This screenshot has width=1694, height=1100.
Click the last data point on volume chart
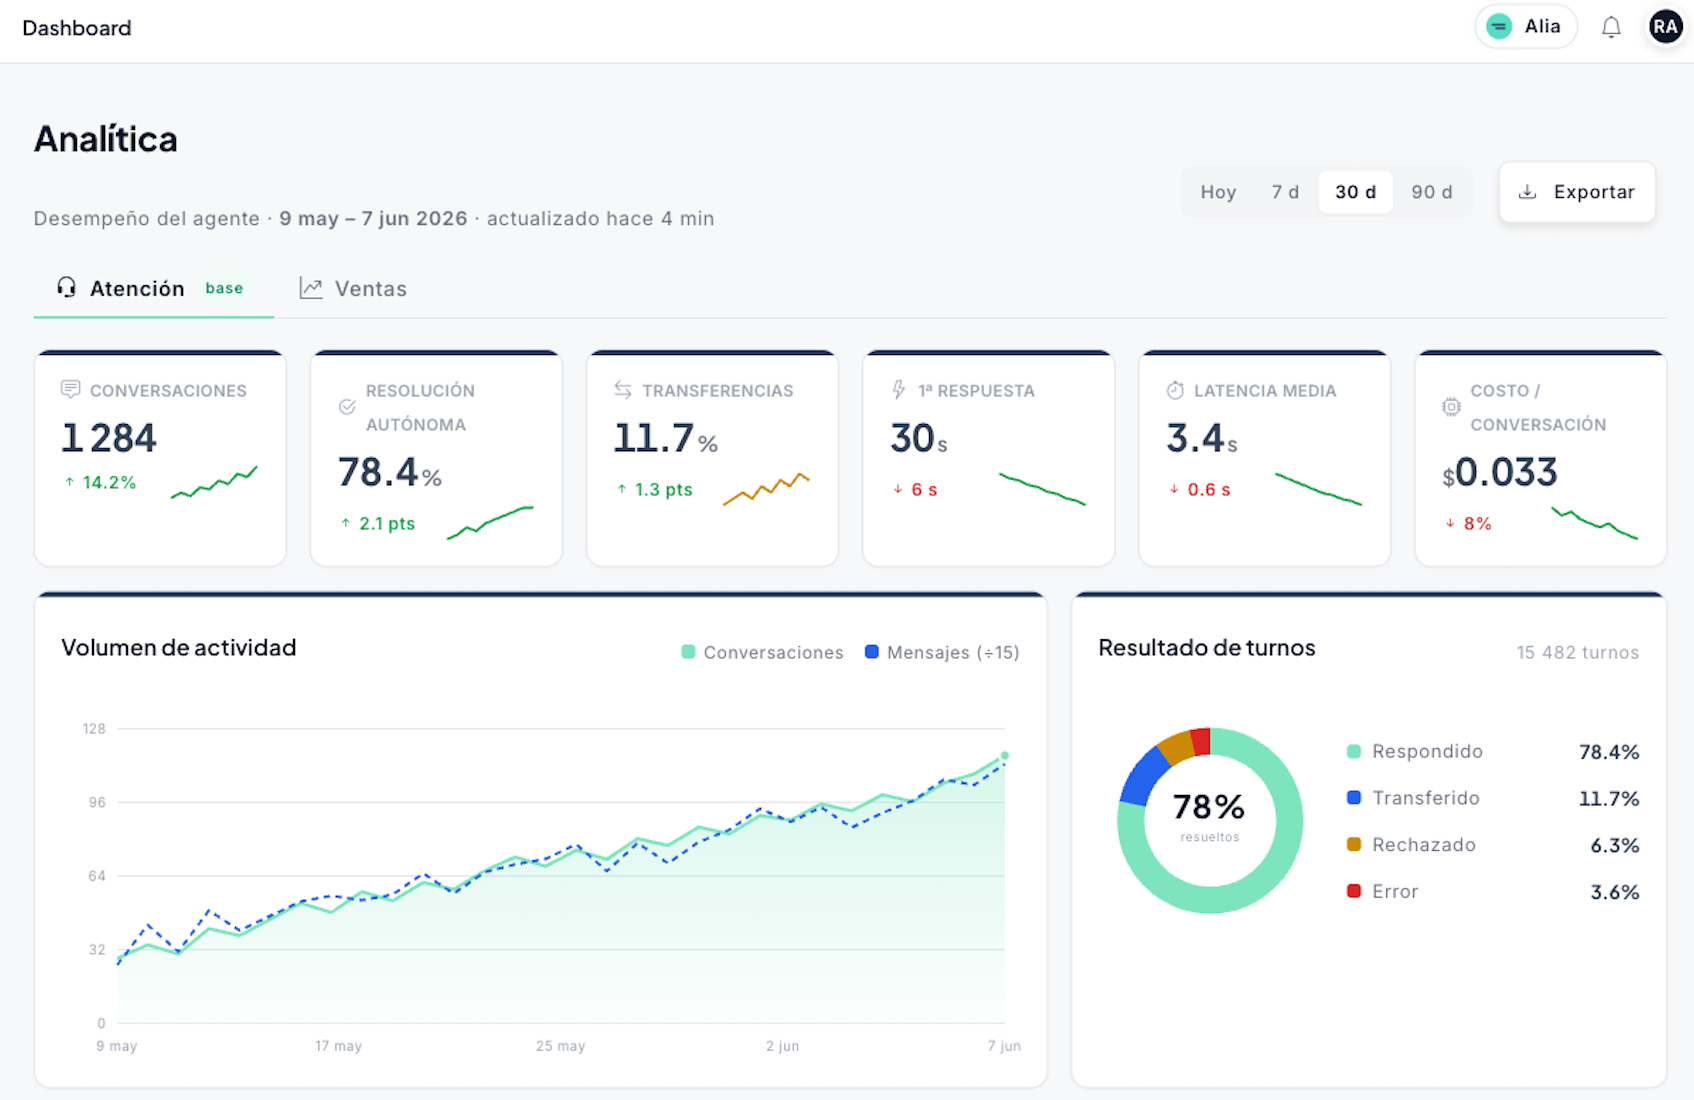[1005, 755]
